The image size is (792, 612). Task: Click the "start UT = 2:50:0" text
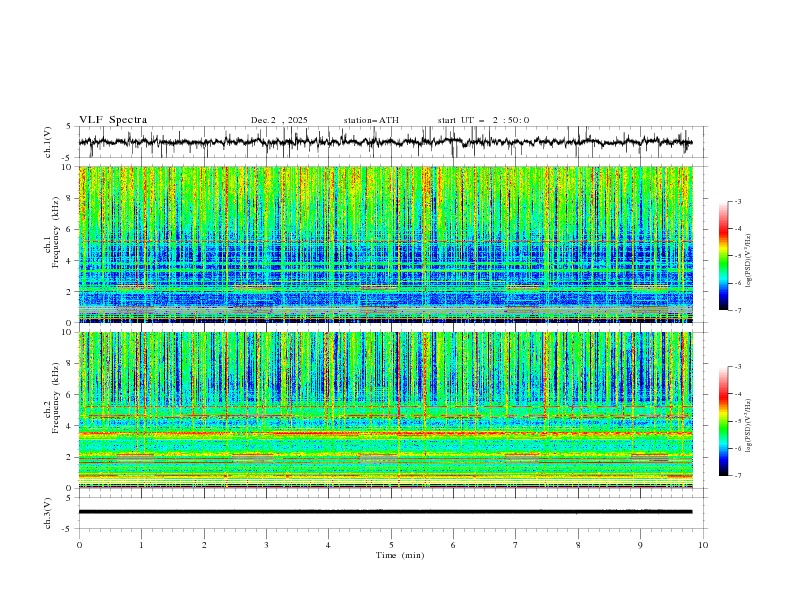(x=483, y=120)
